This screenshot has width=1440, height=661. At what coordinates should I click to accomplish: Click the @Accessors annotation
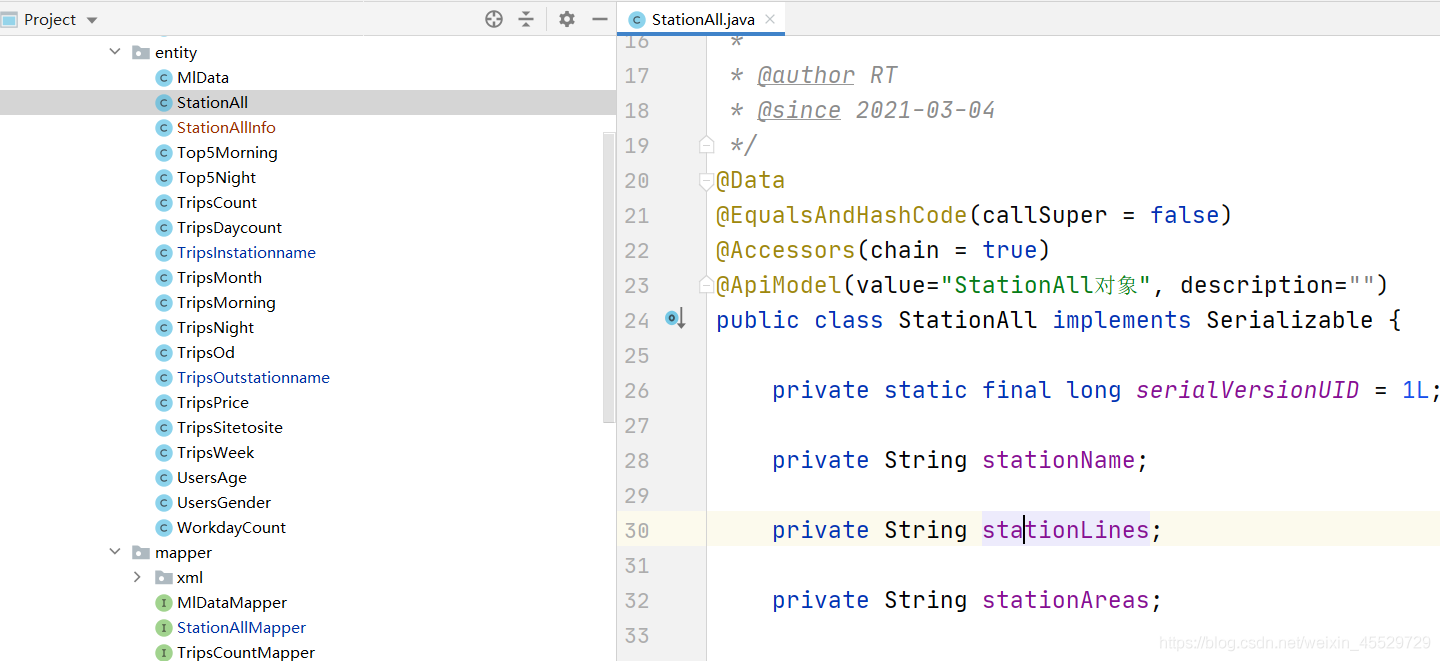pyautogui.click(x=786, y=250)
